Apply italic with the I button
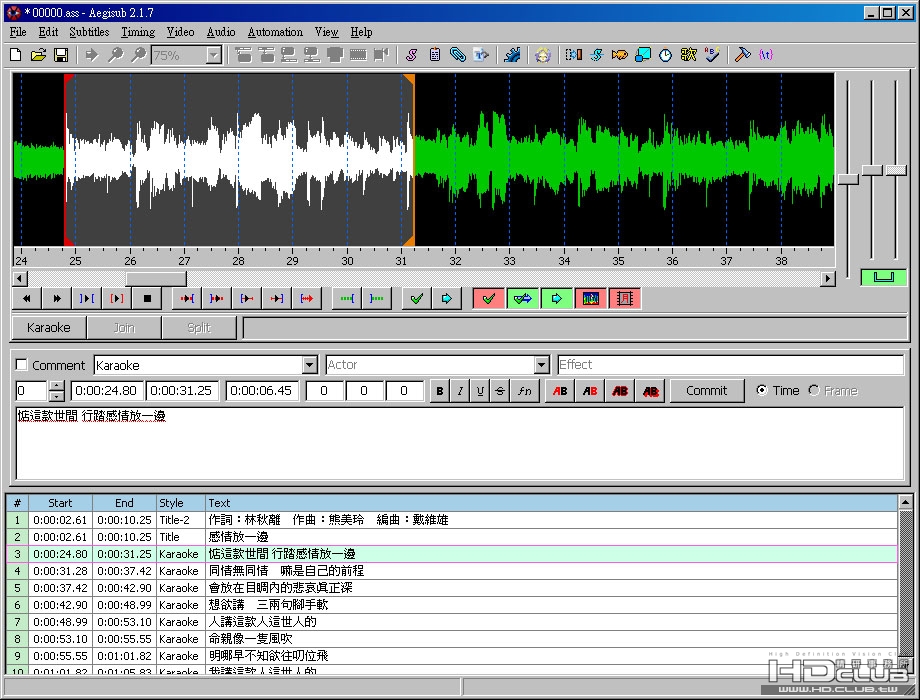Screen dimensions: 920x700 coord(460,391)
